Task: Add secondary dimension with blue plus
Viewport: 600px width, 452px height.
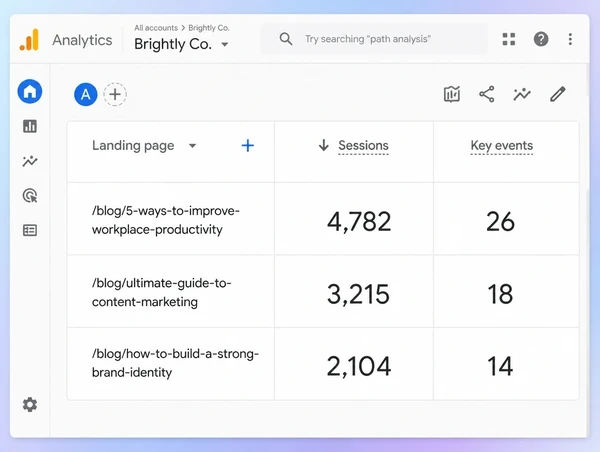Action: pyautogui.click(x=248, y=145)
